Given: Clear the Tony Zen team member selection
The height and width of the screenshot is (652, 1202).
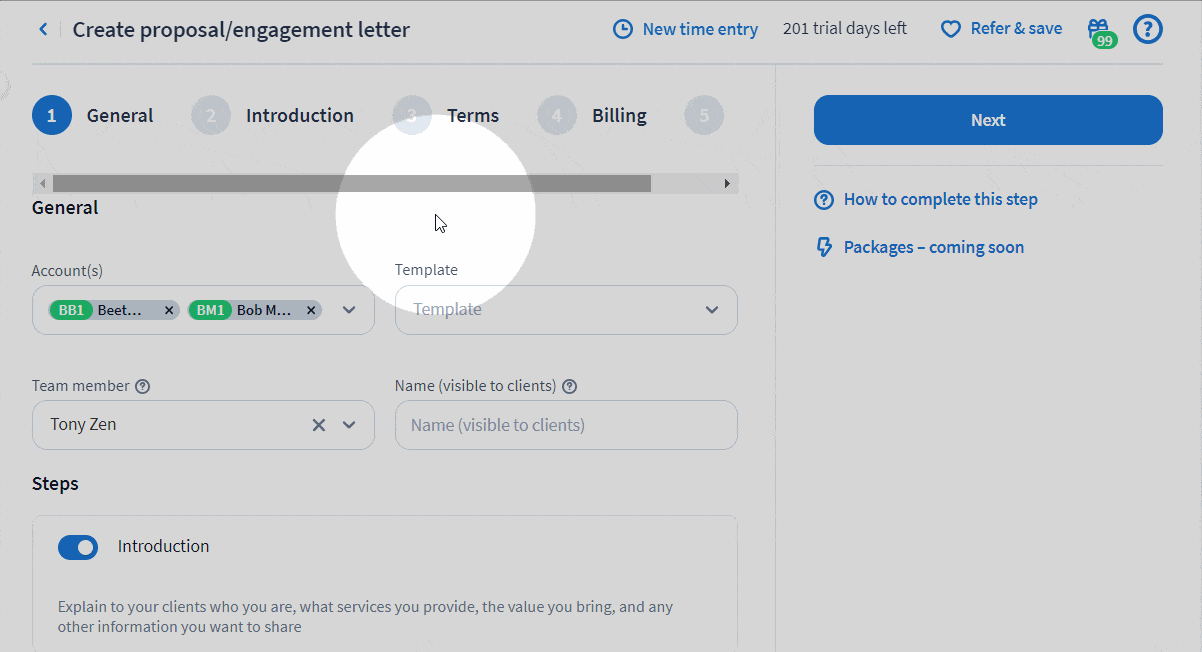Looking at the screenshot, I should 319,425.
